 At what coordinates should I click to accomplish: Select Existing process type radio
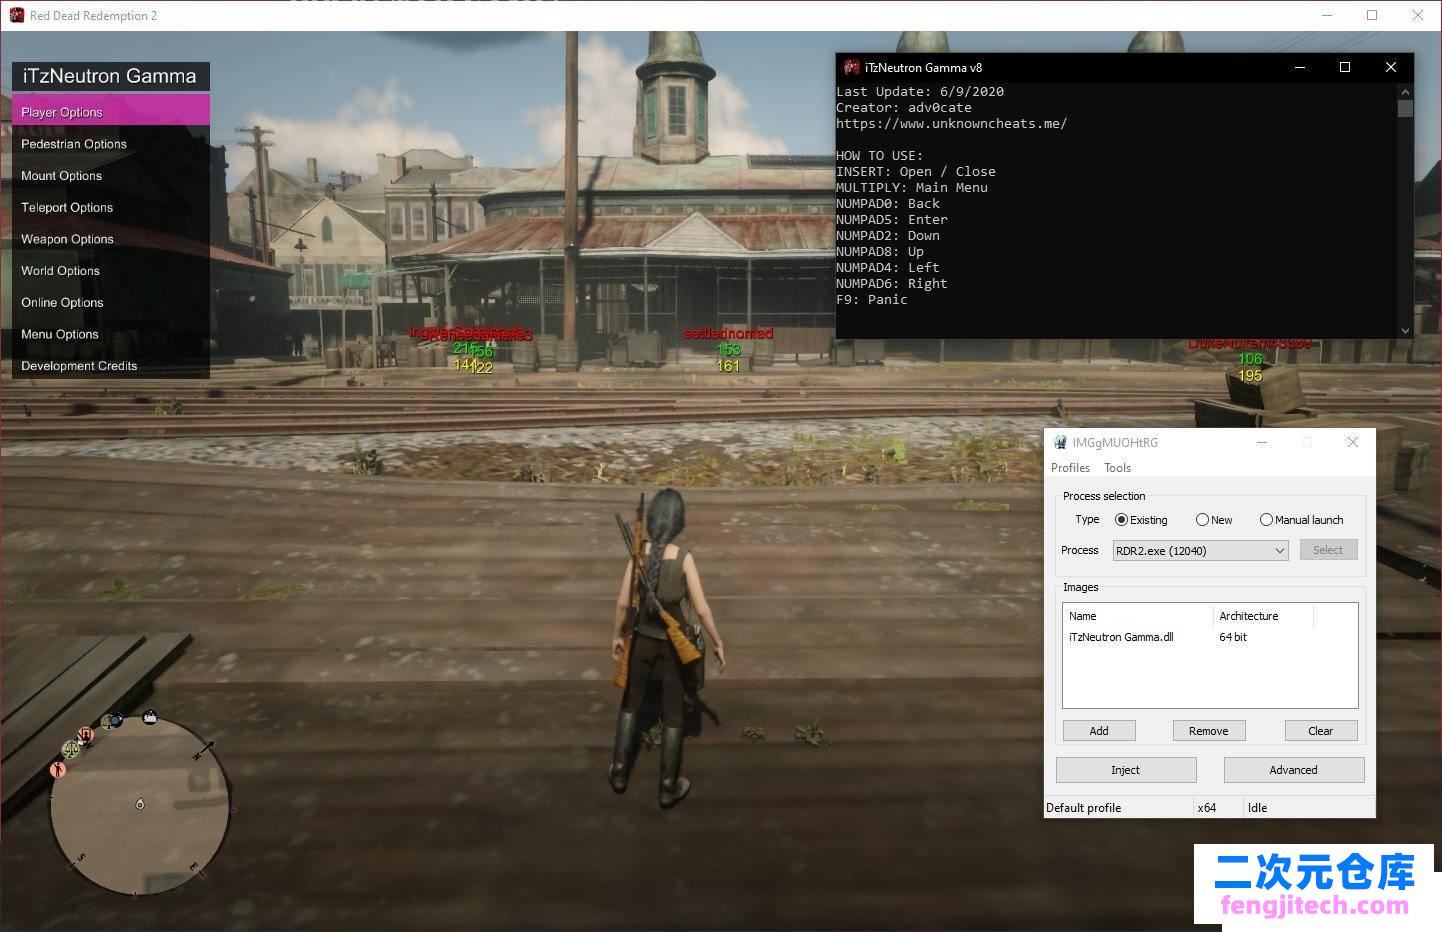pyautogui.click(x=1141, y=520)
